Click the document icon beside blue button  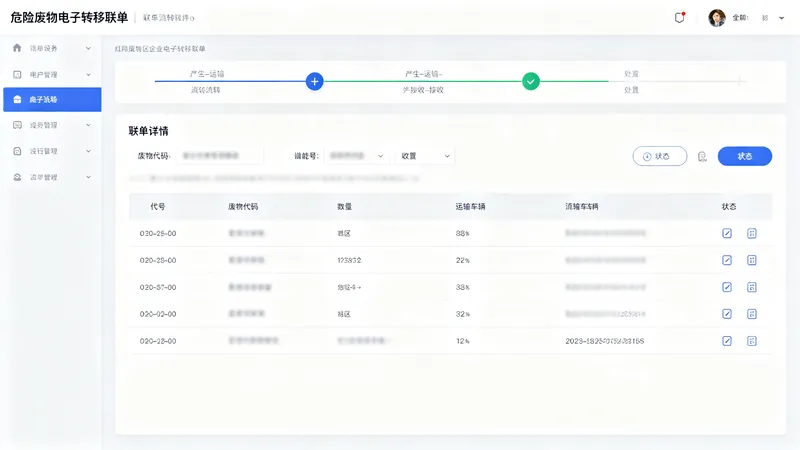(702, 157)
